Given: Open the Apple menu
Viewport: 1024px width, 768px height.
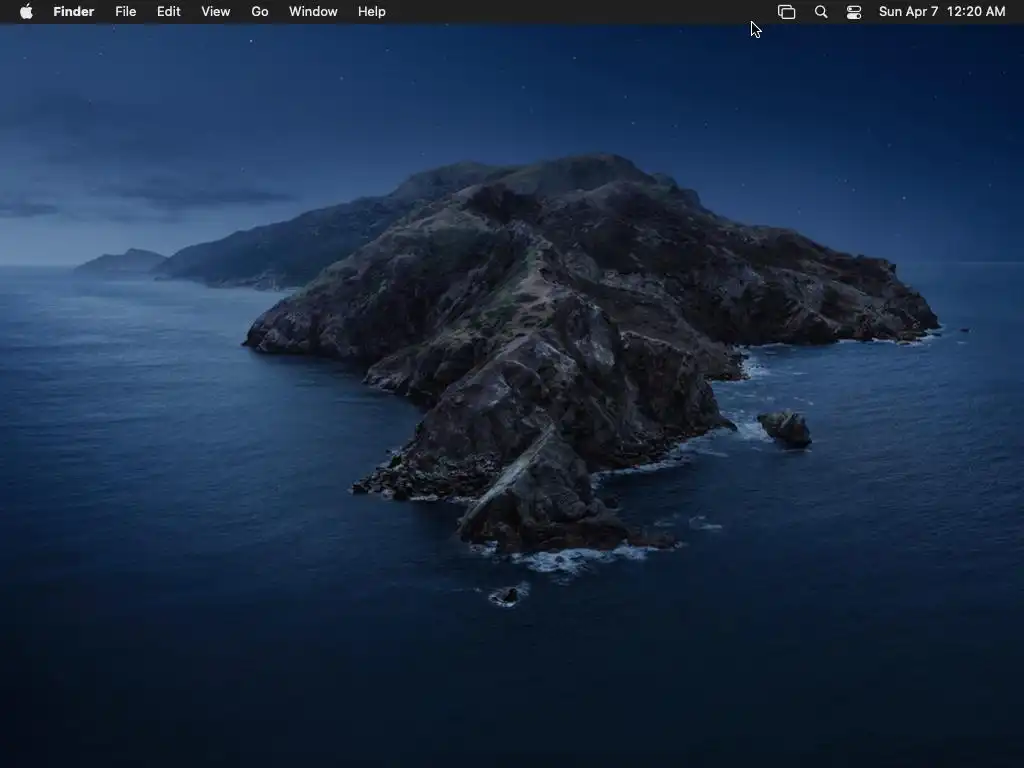Looking at the screenshot, I should point(26,12).
